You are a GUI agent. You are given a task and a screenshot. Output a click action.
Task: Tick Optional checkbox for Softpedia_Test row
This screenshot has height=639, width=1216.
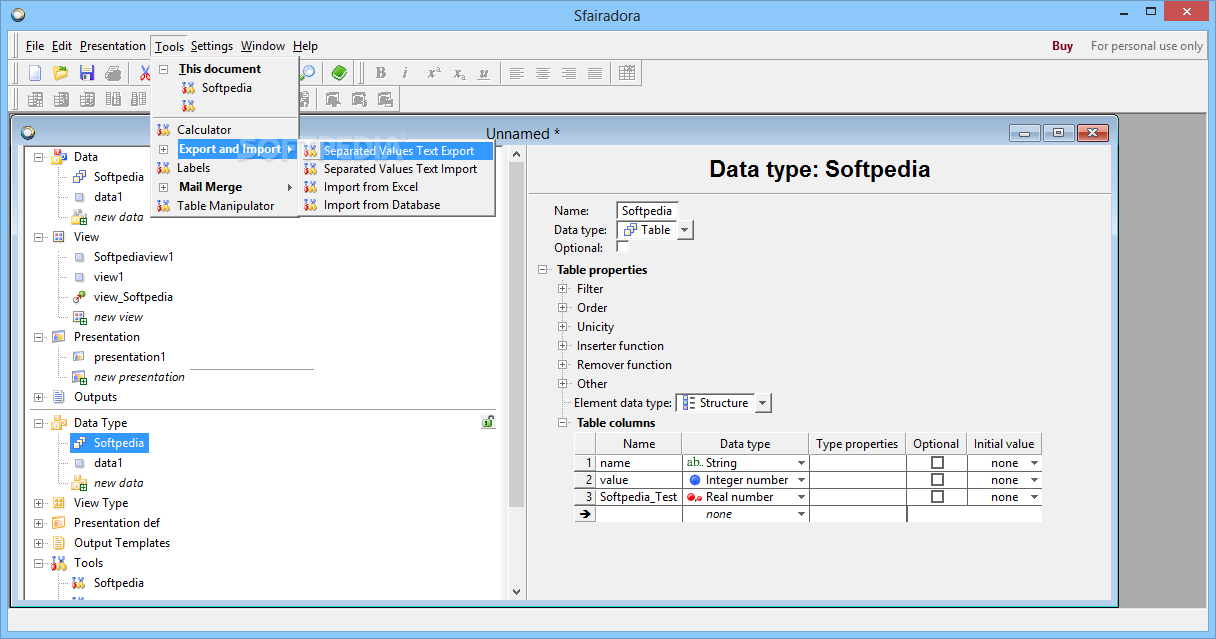click(937, 497)
